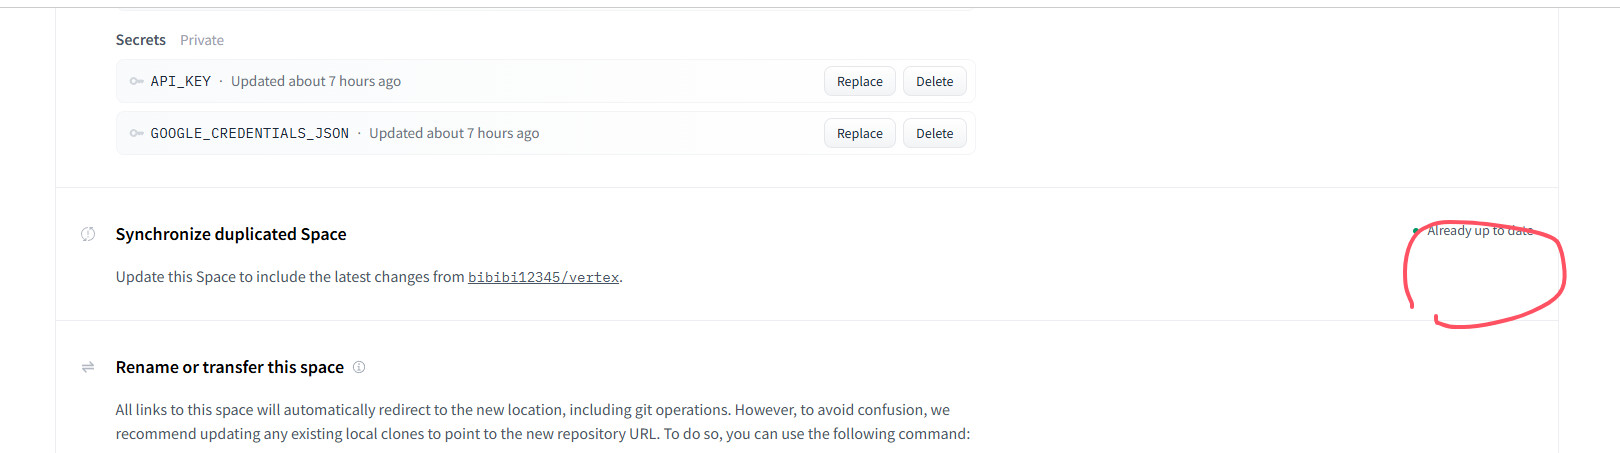Click the API_KEY updated 7 hours ago timestamp
The width and height of the screenshot is (1620, 453).
pos(316,81)
